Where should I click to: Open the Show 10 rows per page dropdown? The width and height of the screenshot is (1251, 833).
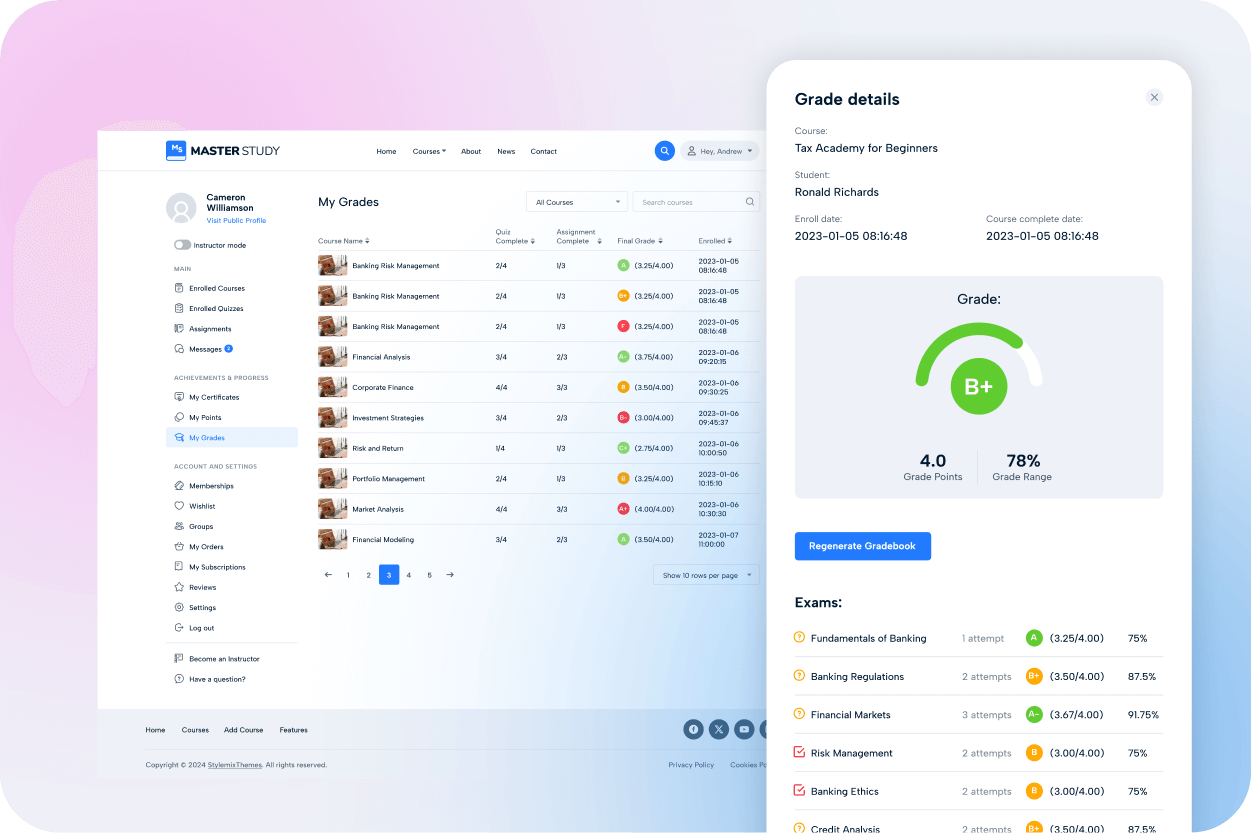point(706,575)
